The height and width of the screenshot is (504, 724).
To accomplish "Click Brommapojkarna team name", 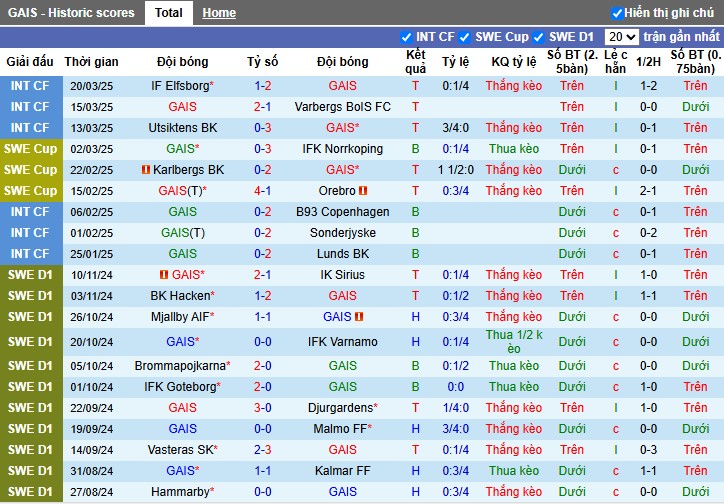I will (180, 366).
